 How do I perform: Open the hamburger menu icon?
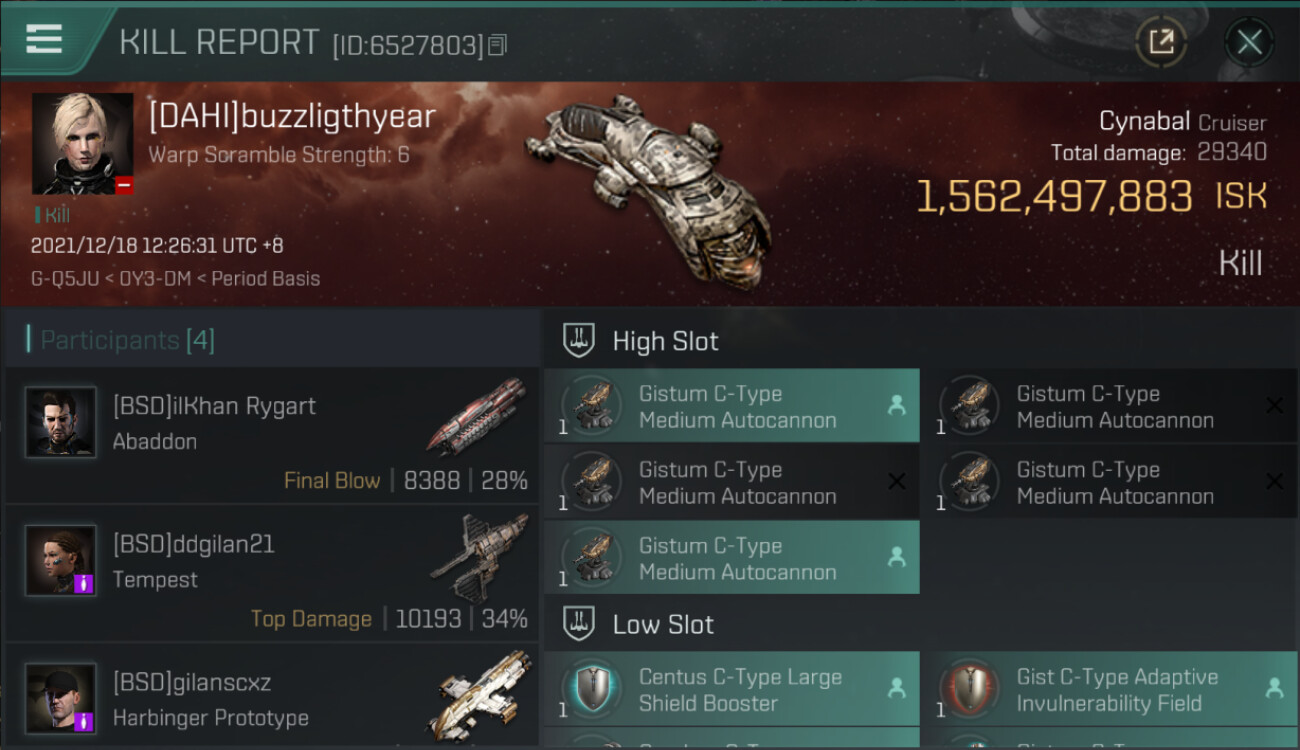[44, 39]
